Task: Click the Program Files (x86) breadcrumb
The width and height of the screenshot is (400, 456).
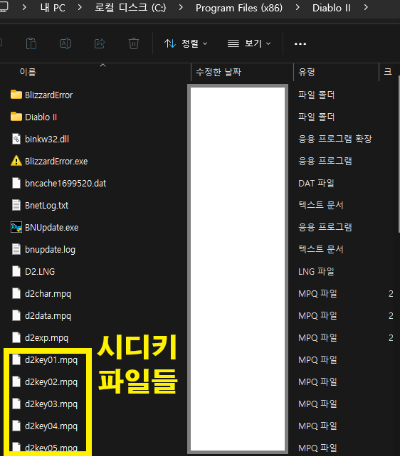Action: coord(239,8)
